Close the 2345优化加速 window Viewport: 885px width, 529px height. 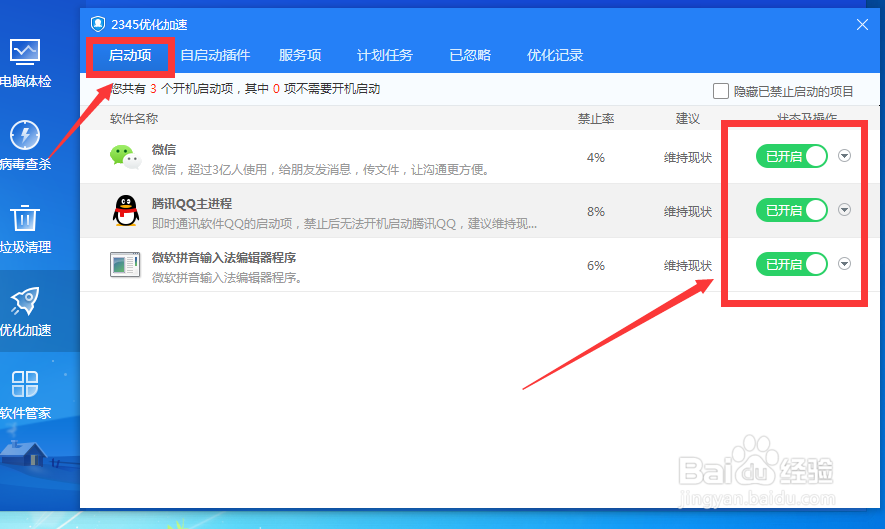point(862,24)
